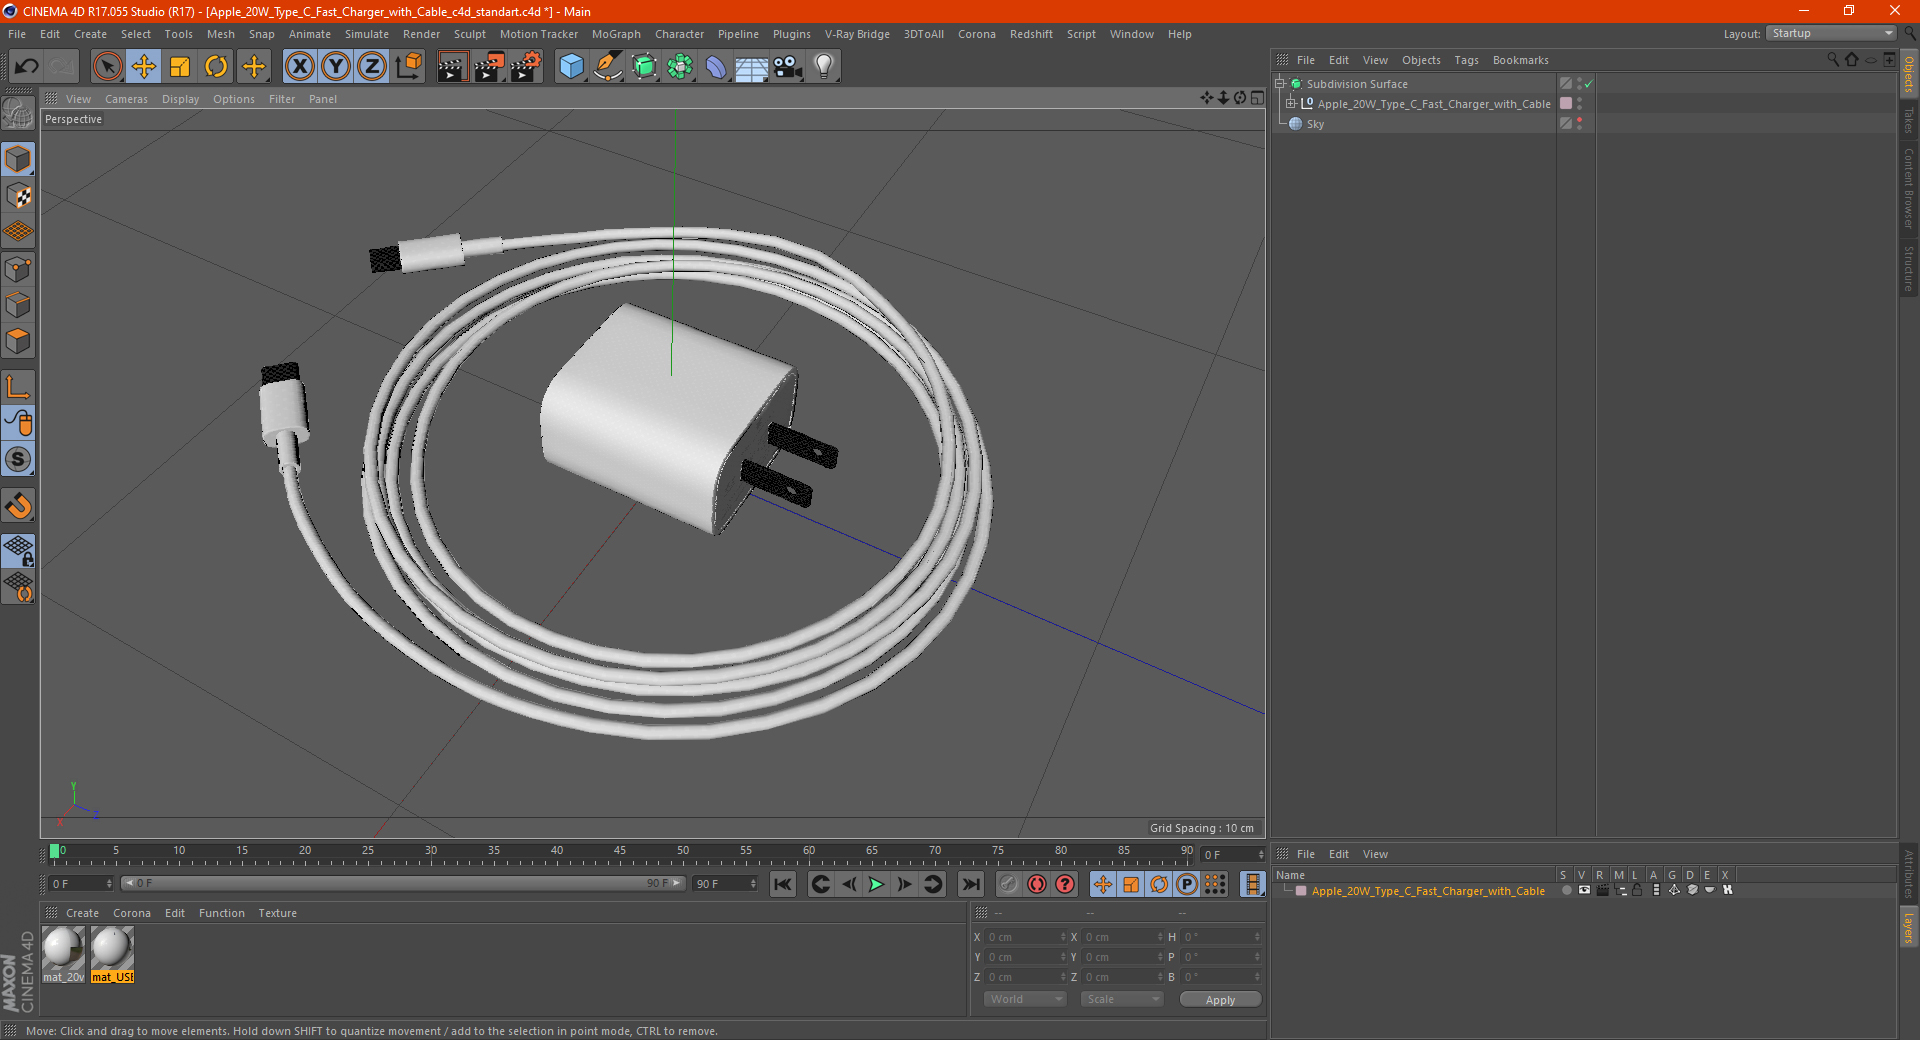Click the Undo arrow icon
Screen dimensions: 1920x1040
click(x=27, y=67)
